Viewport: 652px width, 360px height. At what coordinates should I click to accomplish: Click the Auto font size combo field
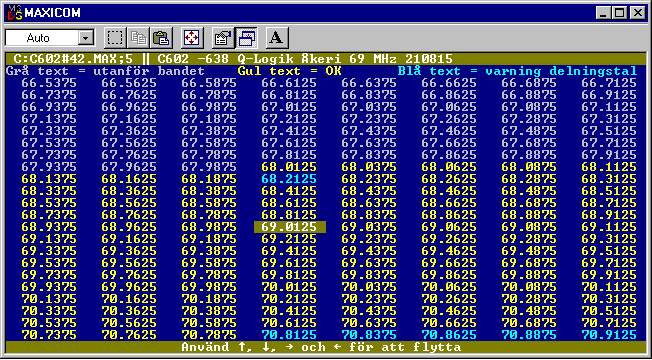[49, 38]
